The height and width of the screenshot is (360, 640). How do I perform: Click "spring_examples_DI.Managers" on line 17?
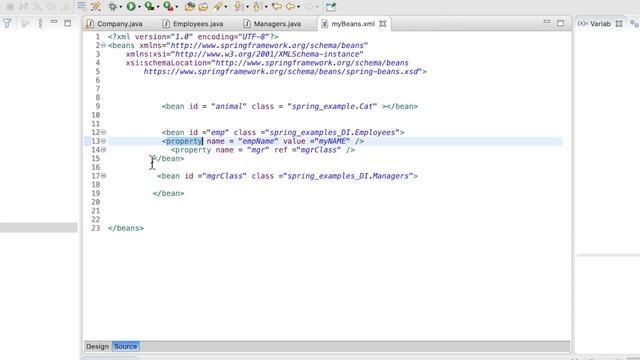click(x=348, y=176)
